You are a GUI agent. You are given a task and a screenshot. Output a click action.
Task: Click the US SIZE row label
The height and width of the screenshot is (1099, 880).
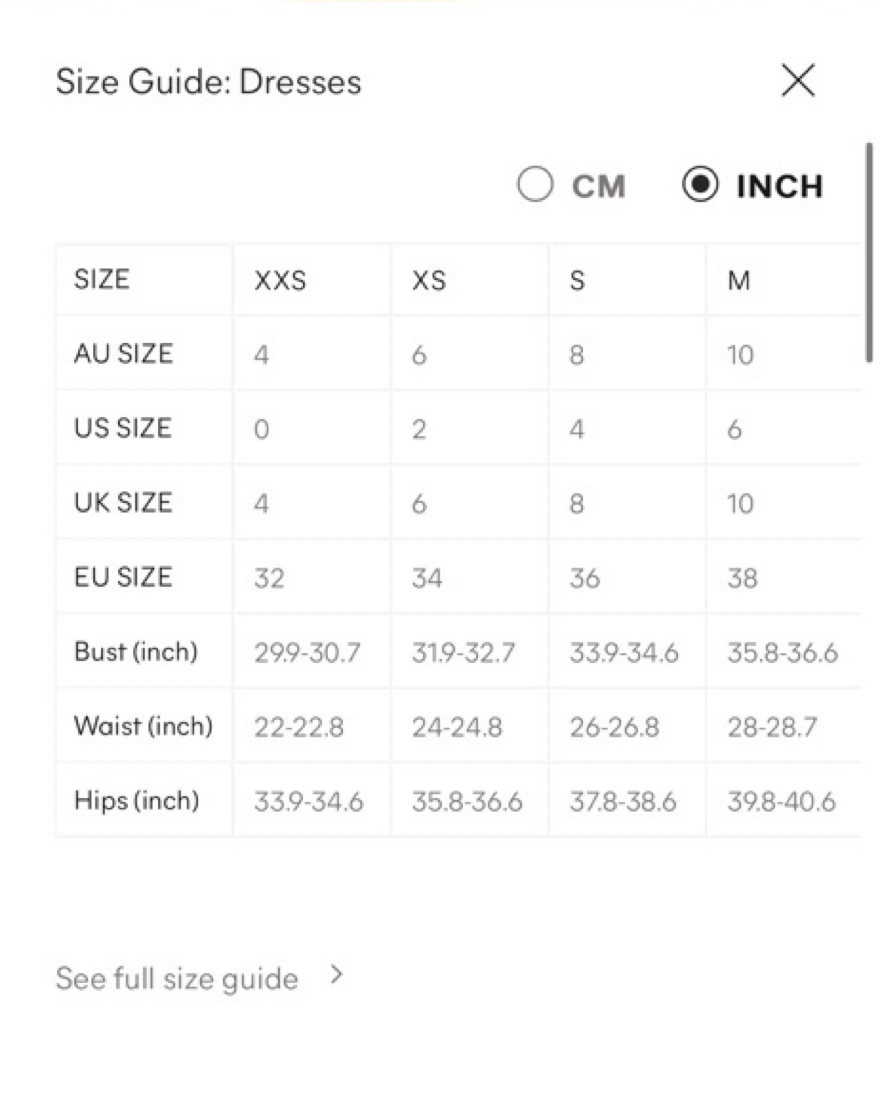[x=123, y=428]
